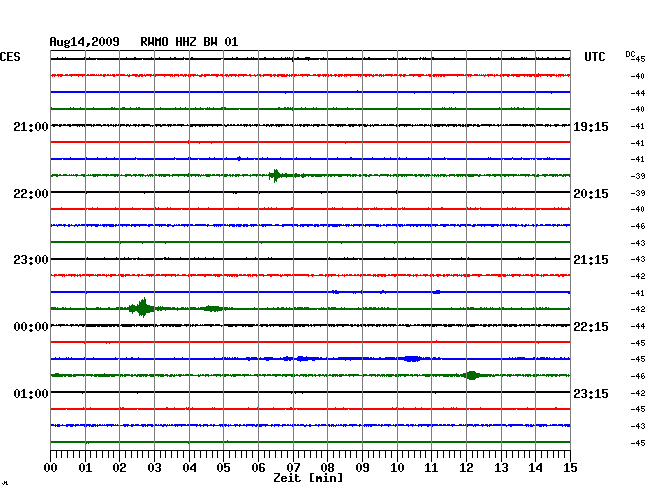The height and width of the screenshot is (494, 650).
Task: Click minute 10 on the time axis
Action: 397,468
